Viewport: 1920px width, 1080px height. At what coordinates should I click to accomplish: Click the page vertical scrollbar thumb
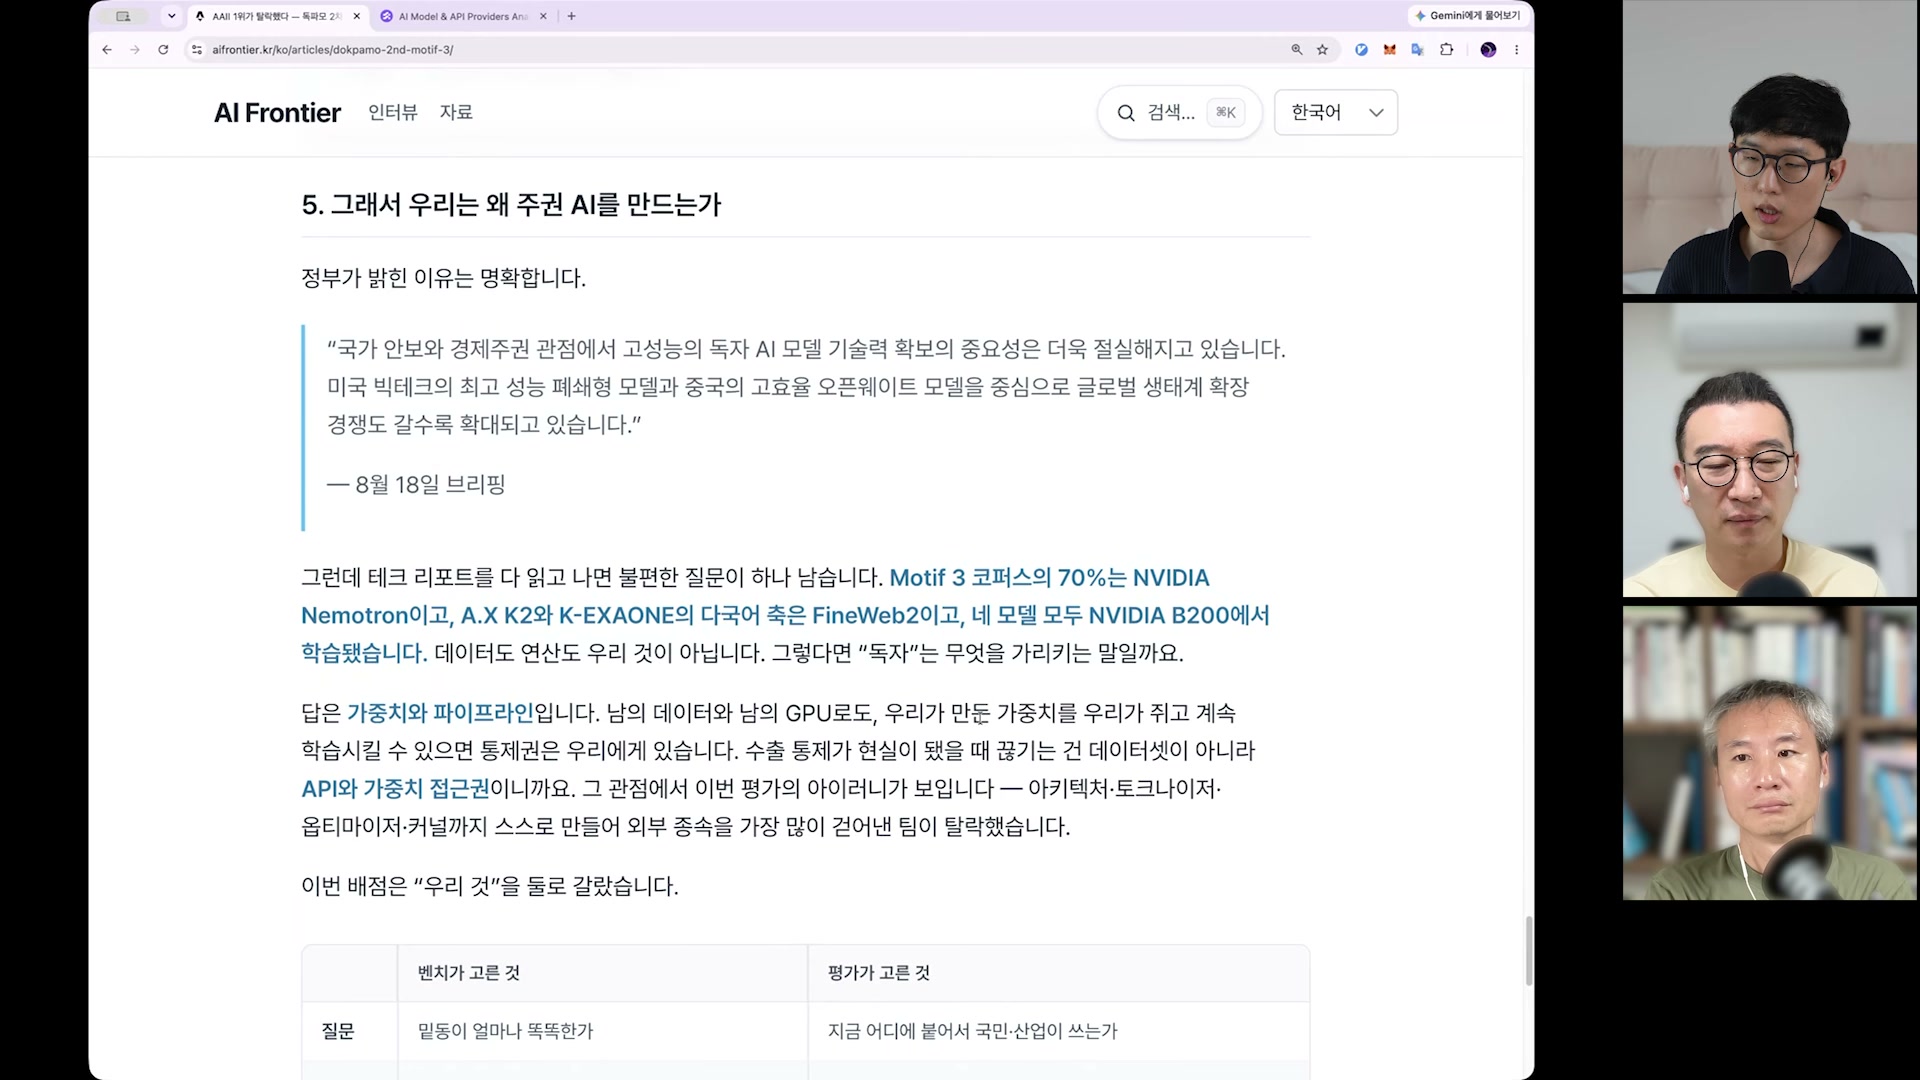[x=1528, y=950]
